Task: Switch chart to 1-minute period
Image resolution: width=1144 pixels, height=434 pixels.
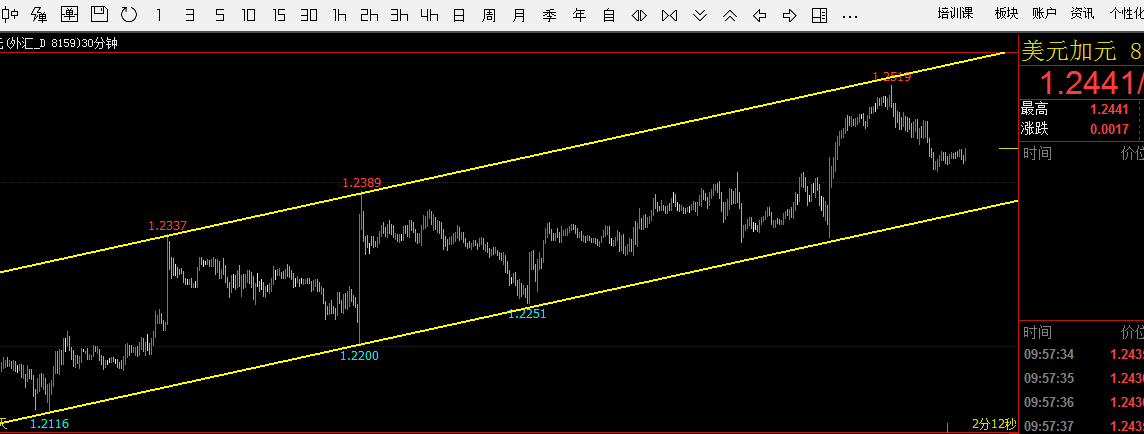Action: pos(160,15)
